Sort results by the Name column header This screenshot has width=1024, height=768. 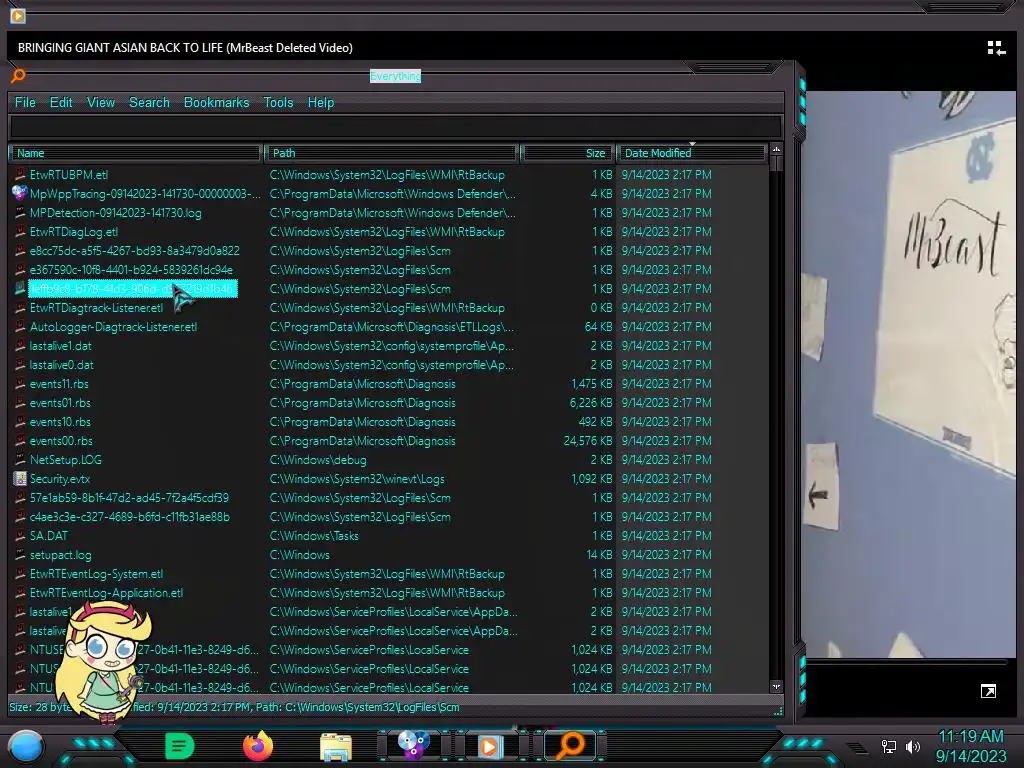(136, 153)
